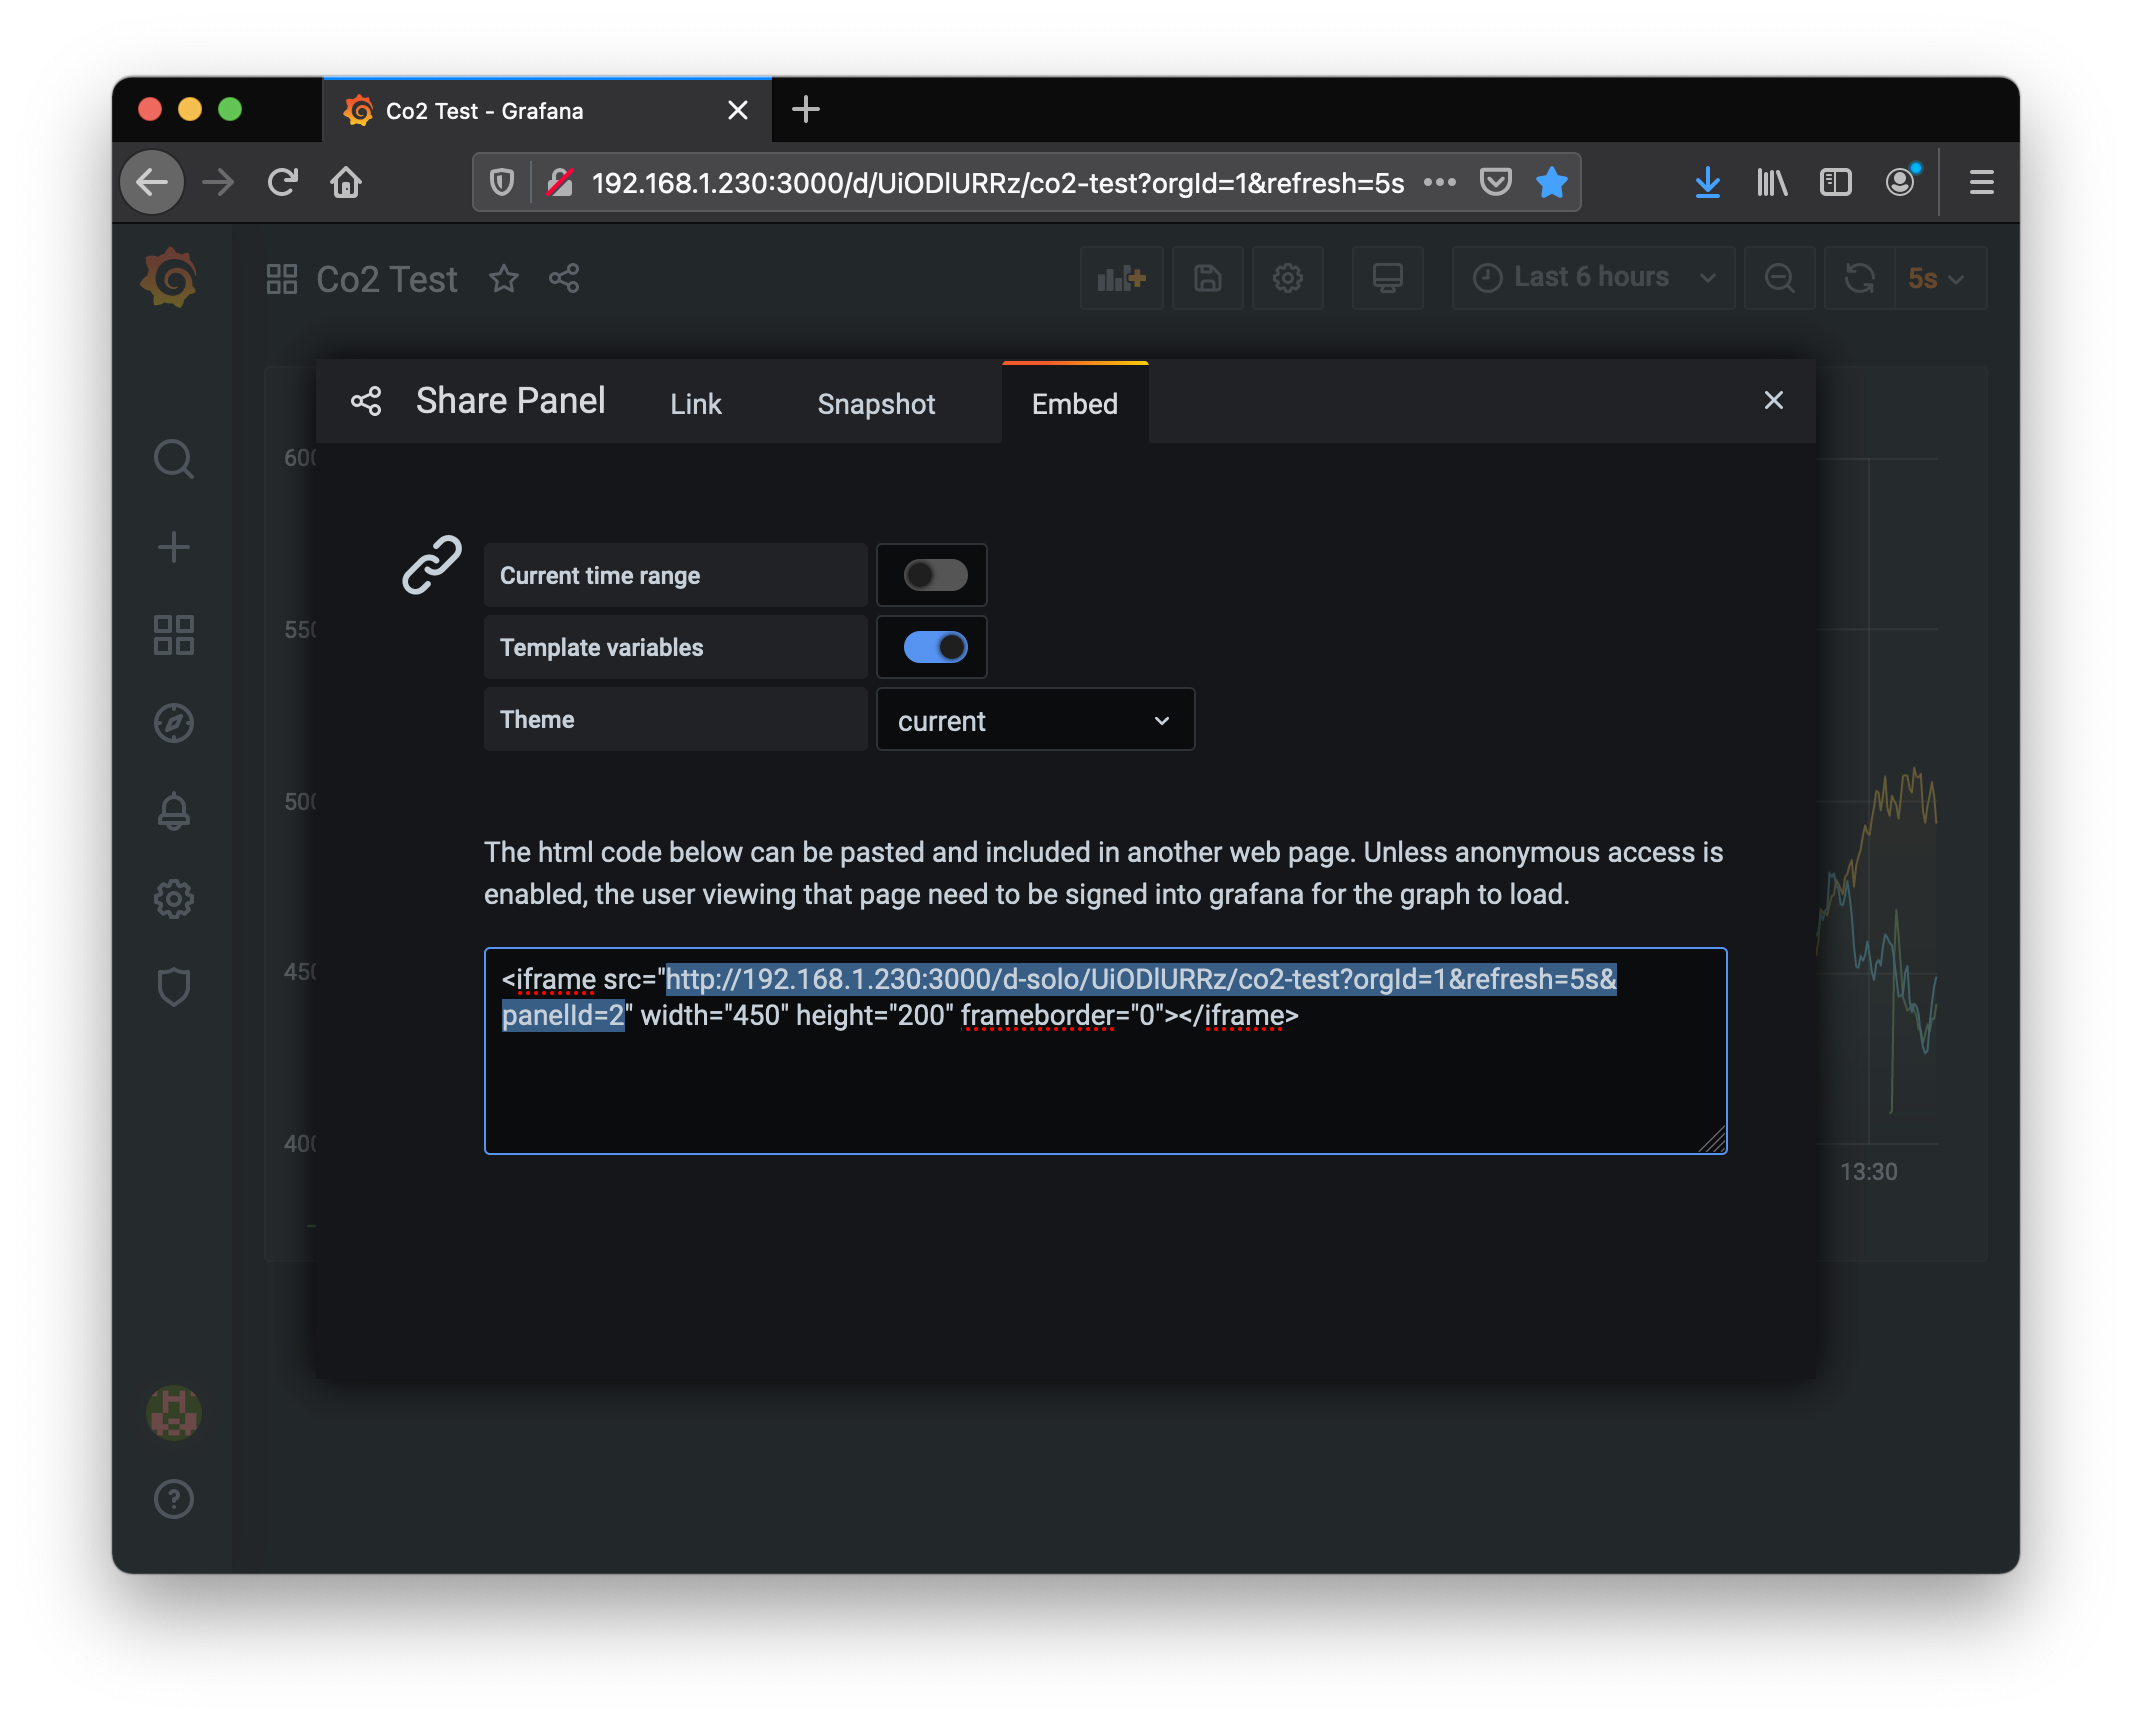Click the dashboard grid icon beside Co2 Test
Viewport: 2132px width, 1722px height.
(x=282, y=279)
